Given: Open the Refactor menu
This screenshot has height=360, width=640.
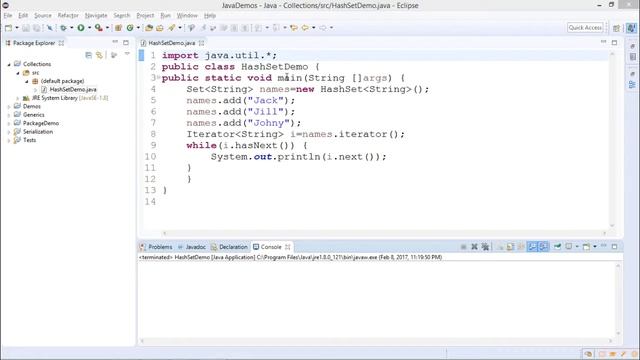Looking at the screenshot, I should coord(68,16).
